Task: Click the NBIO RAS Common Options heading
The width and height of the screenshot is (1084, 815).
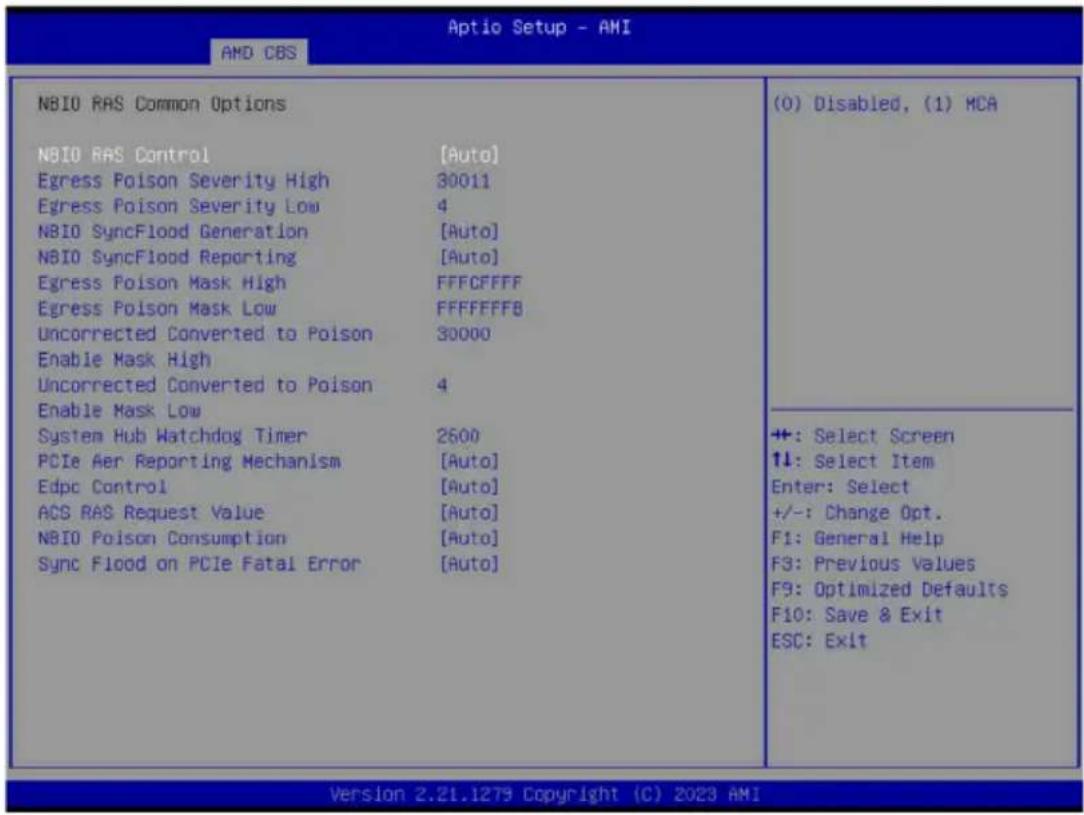Action: 162,104
